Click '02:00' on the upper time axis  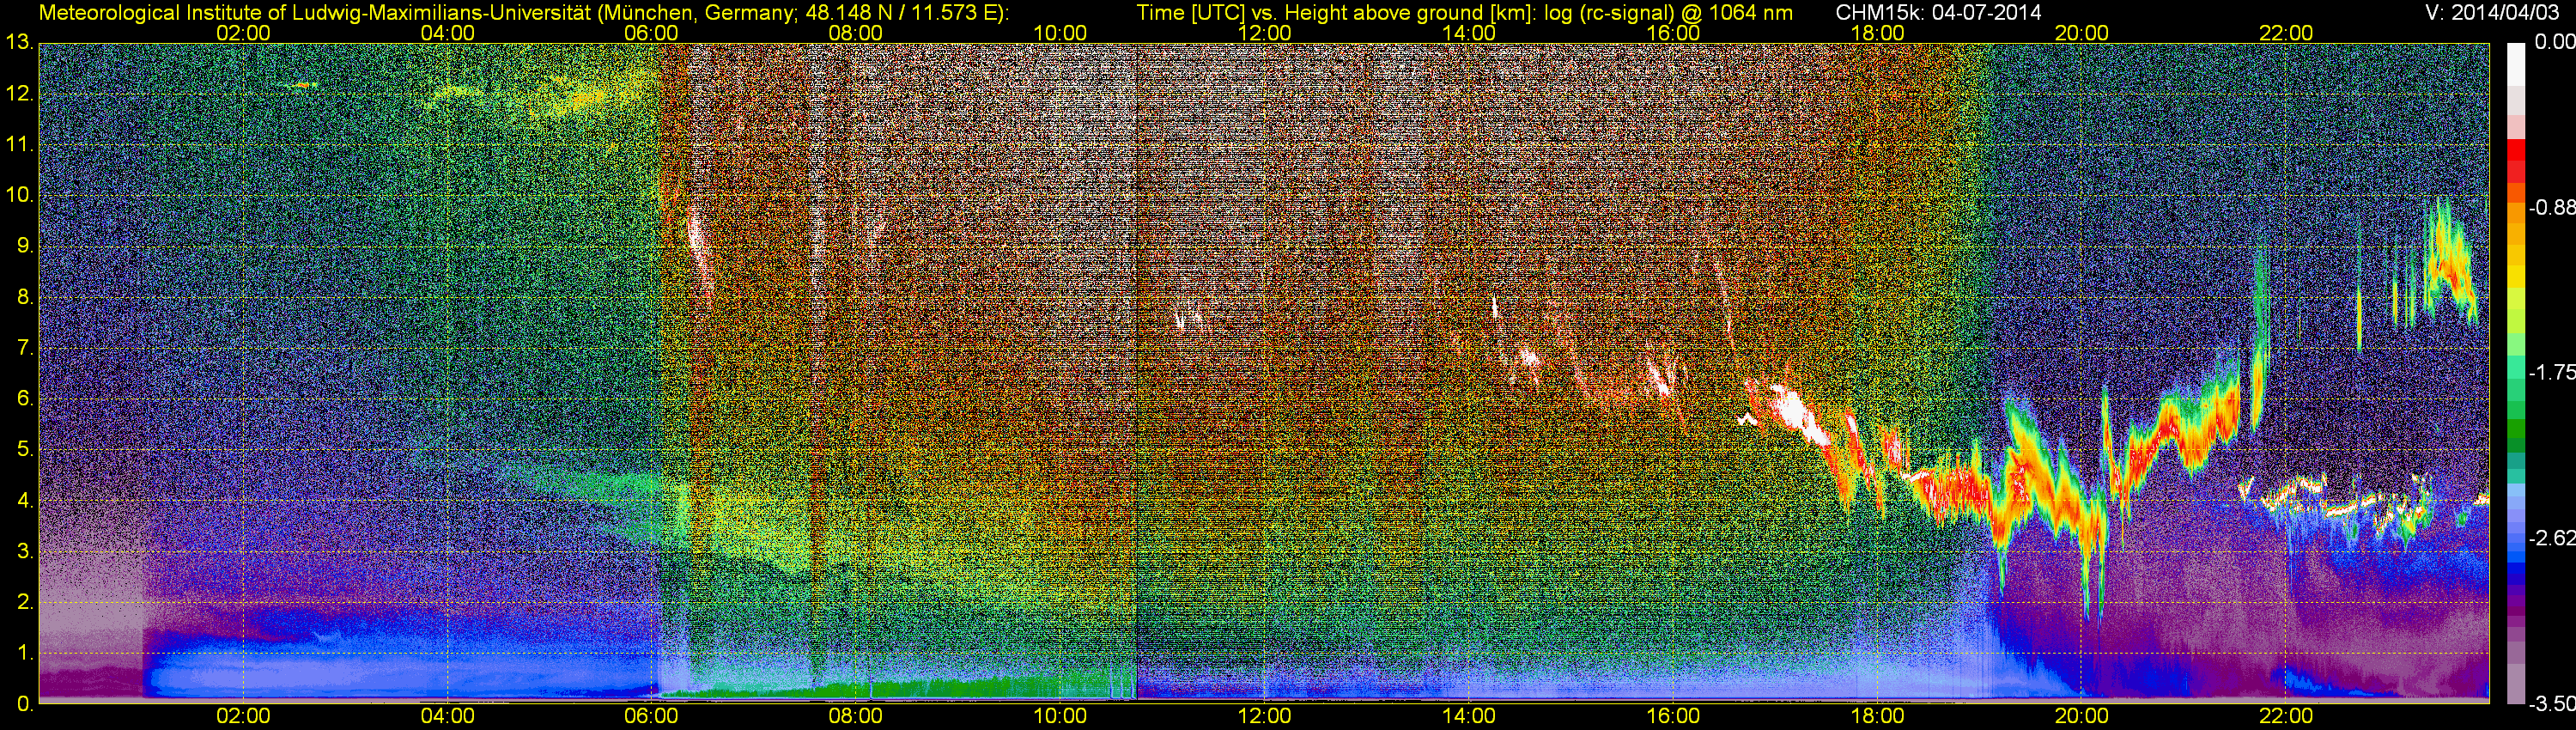point(243,33)
